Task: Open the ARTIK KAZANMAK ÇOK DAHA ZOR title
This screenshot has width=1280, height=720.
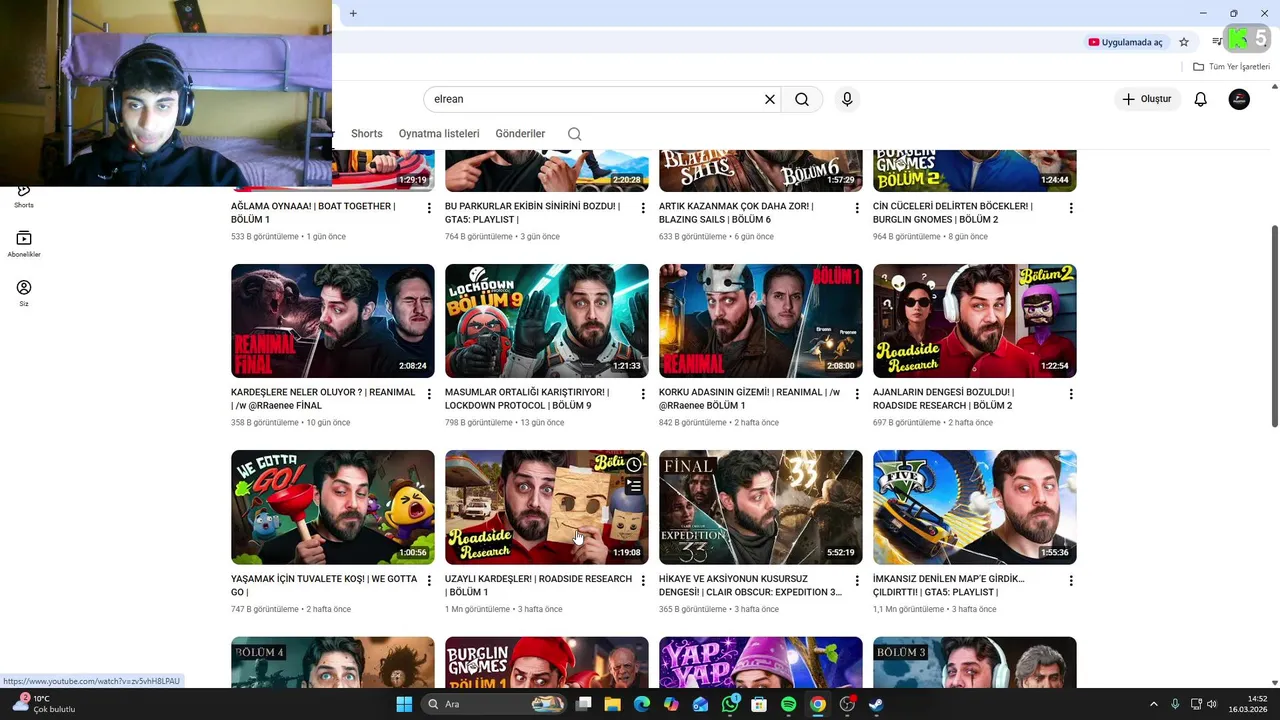Action: click(736, 213)
